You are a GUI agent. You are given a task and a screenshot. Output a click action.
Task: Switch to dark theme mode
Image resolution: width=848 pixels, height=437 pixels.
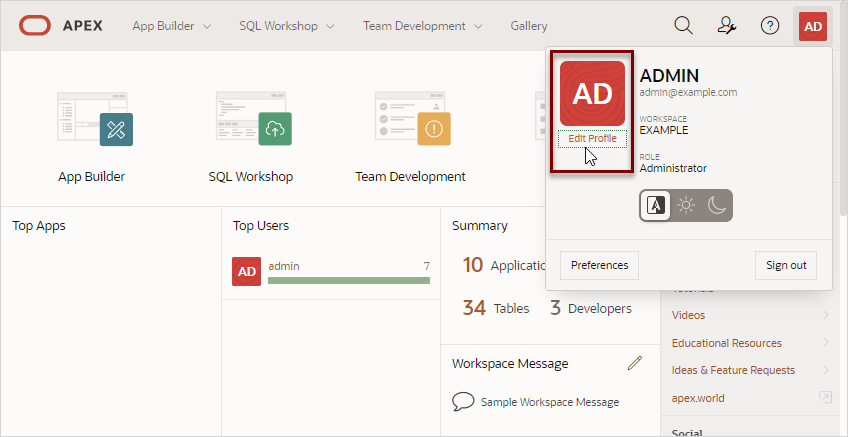pyautogui.click(x=717, y=206)
